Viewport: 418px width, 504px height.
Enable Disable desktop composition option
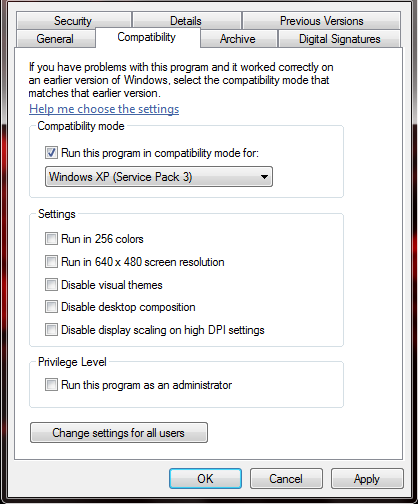coord(51,307)
